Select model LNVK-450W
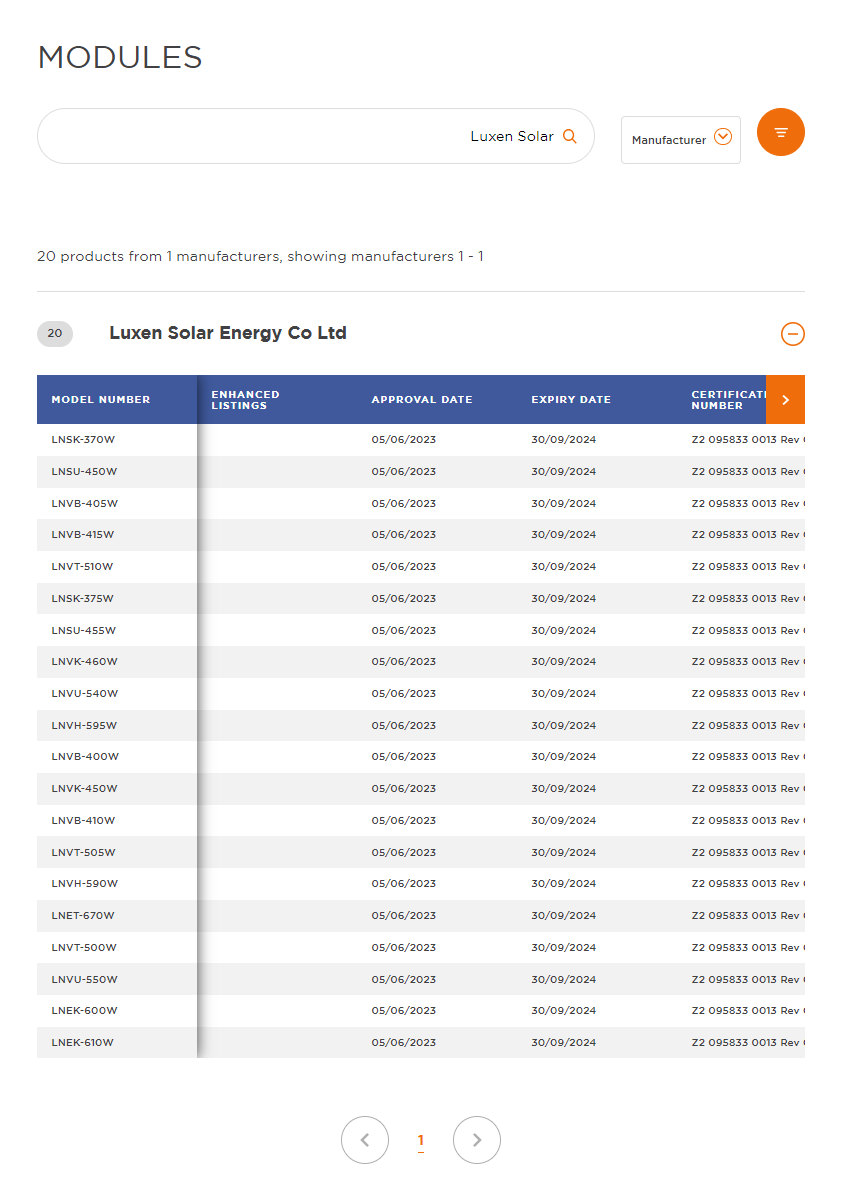 [x=85, y=788]
